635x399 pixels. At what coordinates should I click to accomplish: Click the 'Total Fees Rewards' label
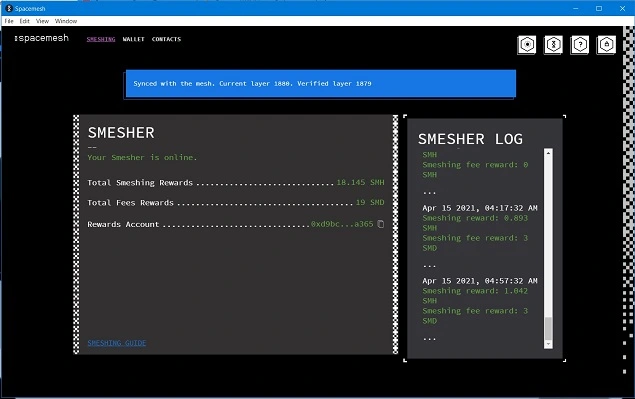130,203
